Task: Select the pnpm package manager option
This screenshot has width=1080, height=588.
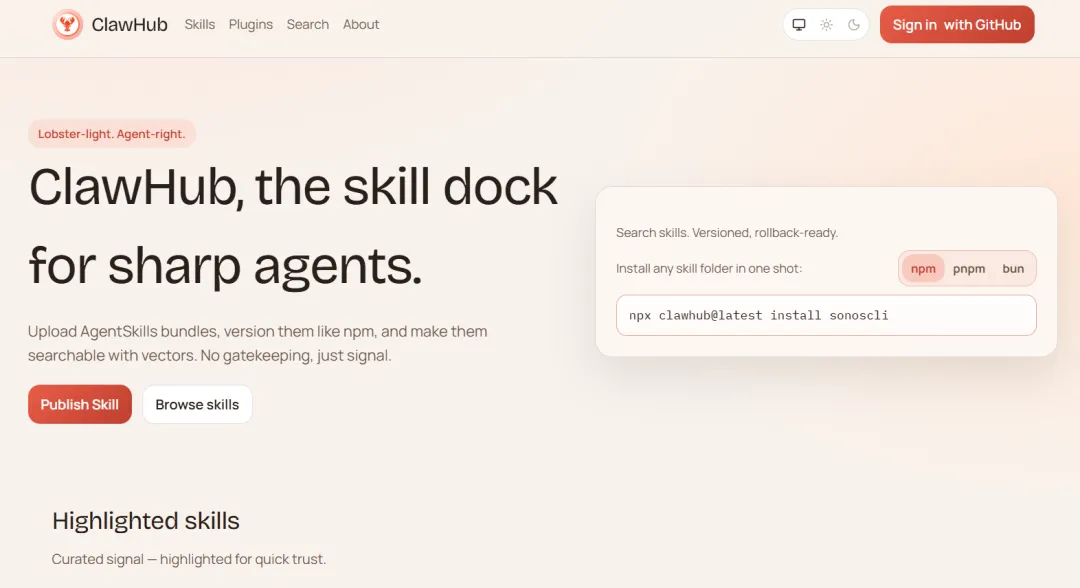Action: click(969, 269)
